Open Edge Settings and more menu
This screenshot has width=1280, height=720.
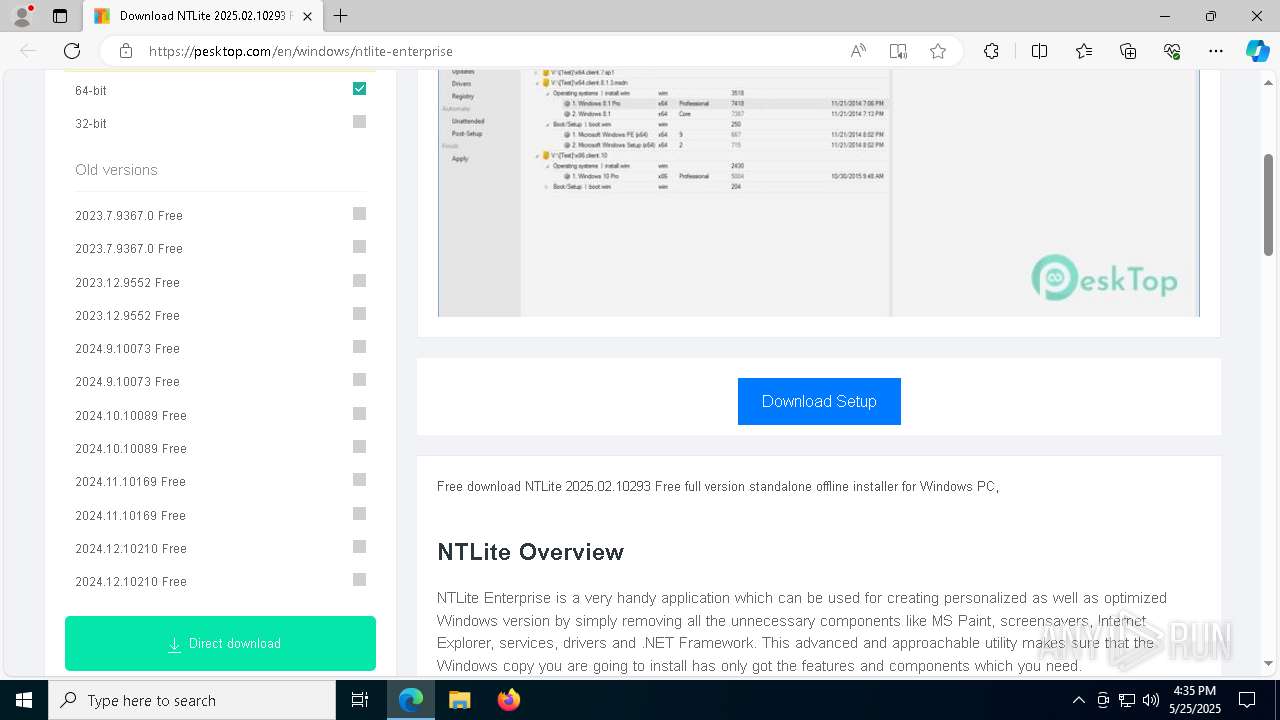pyautogui.click(x=1216, y=51)
